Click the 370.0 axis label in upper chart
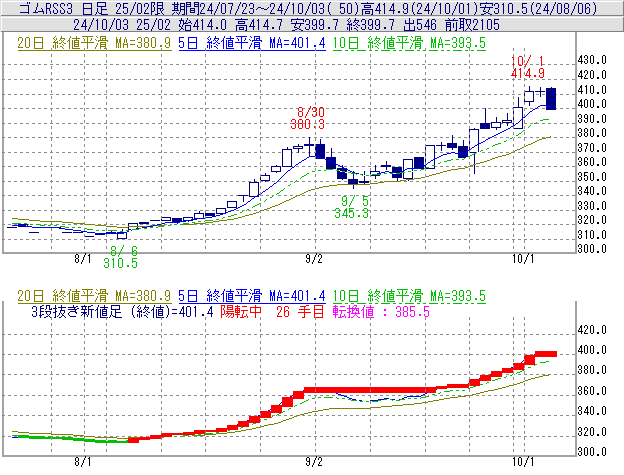 pos(592,148)
